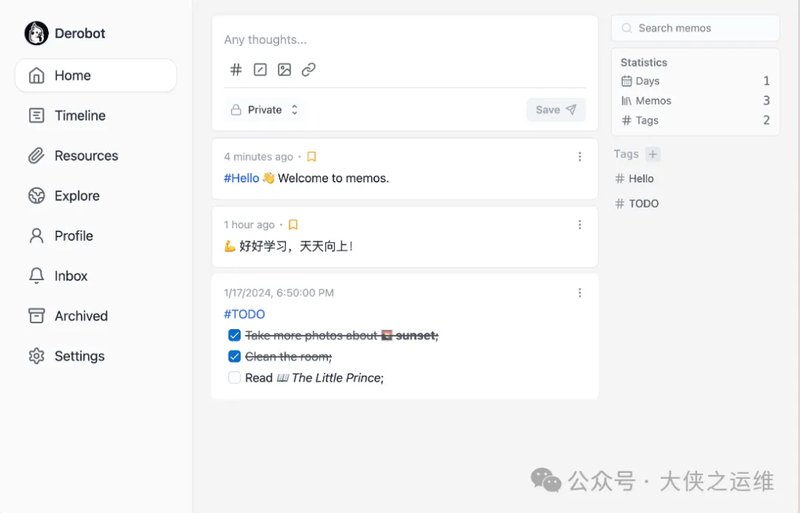Screen dimensions: 800x513
Task: Click the link icon in memo editor
Action: pyautogui.click(x=309, y=70)
